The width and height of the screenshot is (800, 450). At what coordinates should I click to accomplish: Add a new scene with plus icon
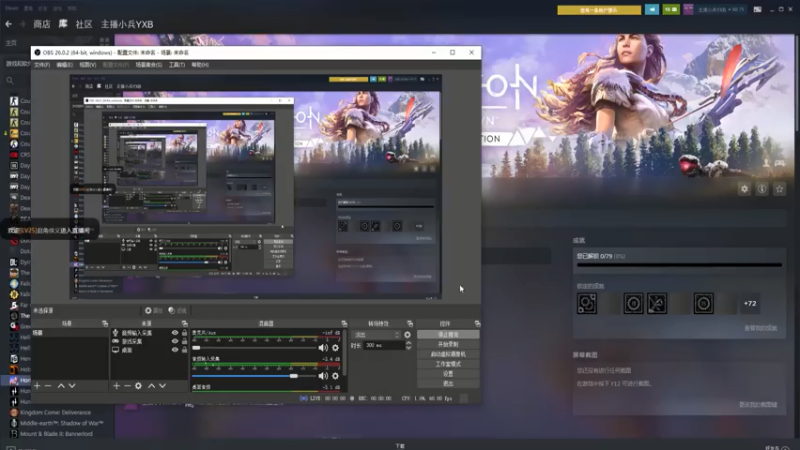pyautogui.click(x=37, y=386)
